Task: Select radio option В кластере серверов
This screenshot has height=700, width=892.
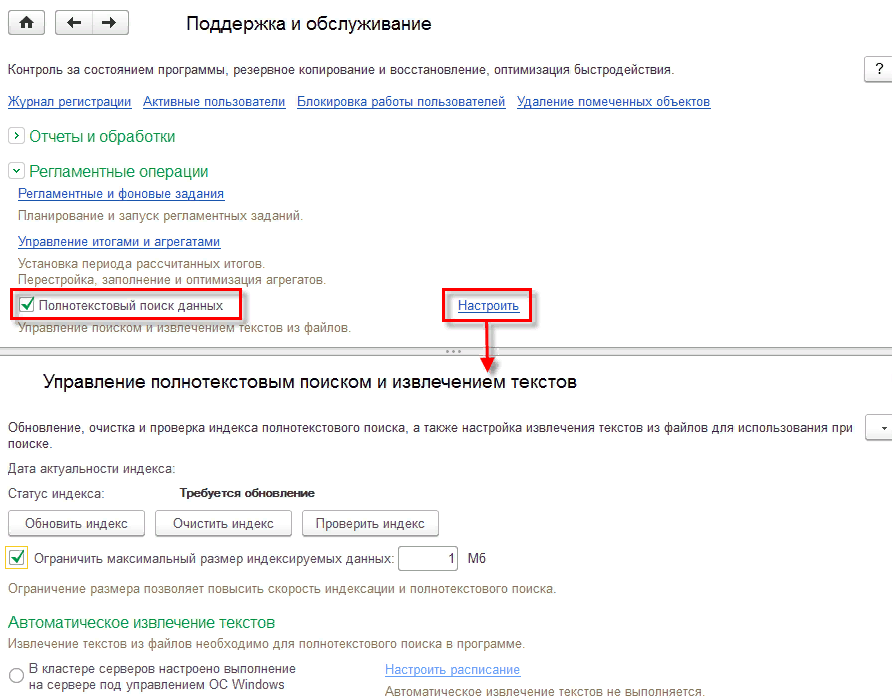Action: pyautogui.click(x=16, y=677)
